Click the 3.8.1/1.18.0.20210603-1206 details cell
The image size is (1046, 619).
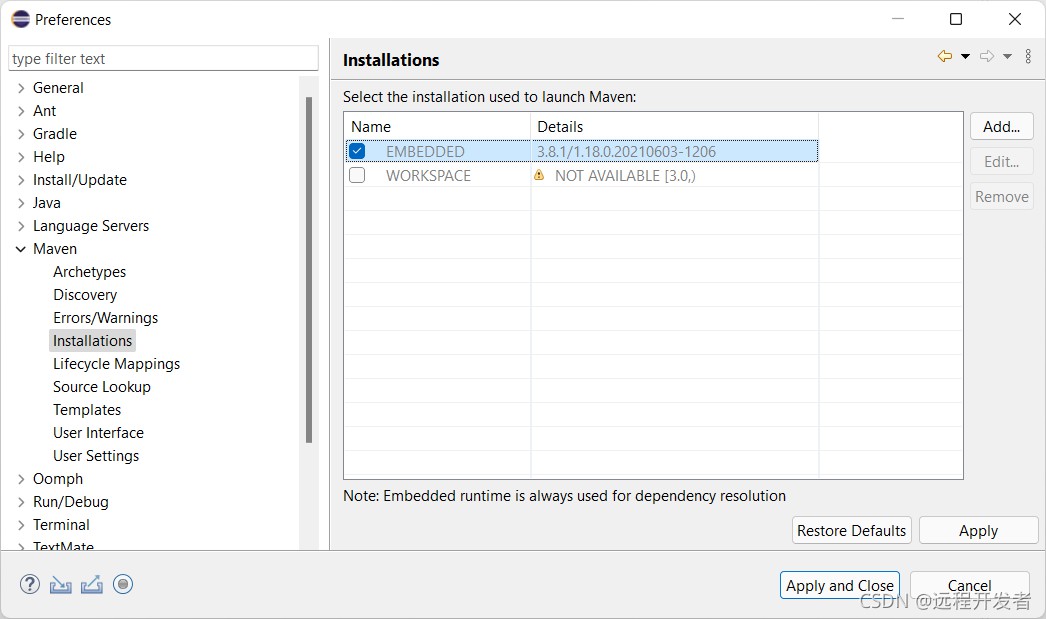pyautogui.click(x=626, y=151)
